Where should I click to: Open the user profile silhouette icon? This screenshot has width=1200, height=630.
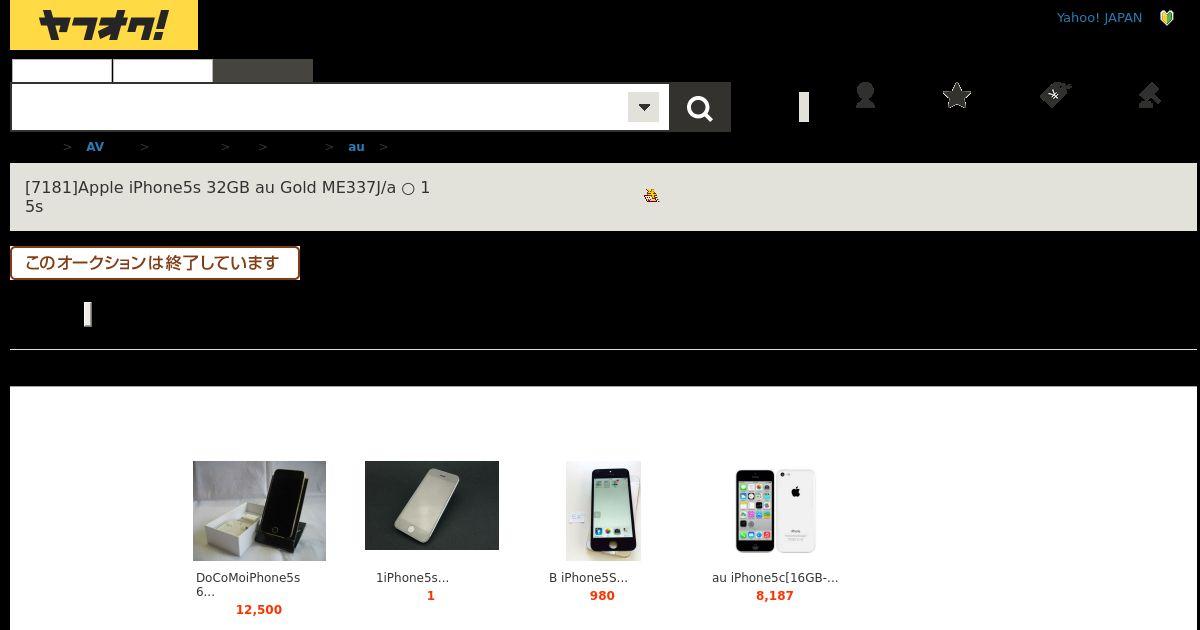[866, 95]
